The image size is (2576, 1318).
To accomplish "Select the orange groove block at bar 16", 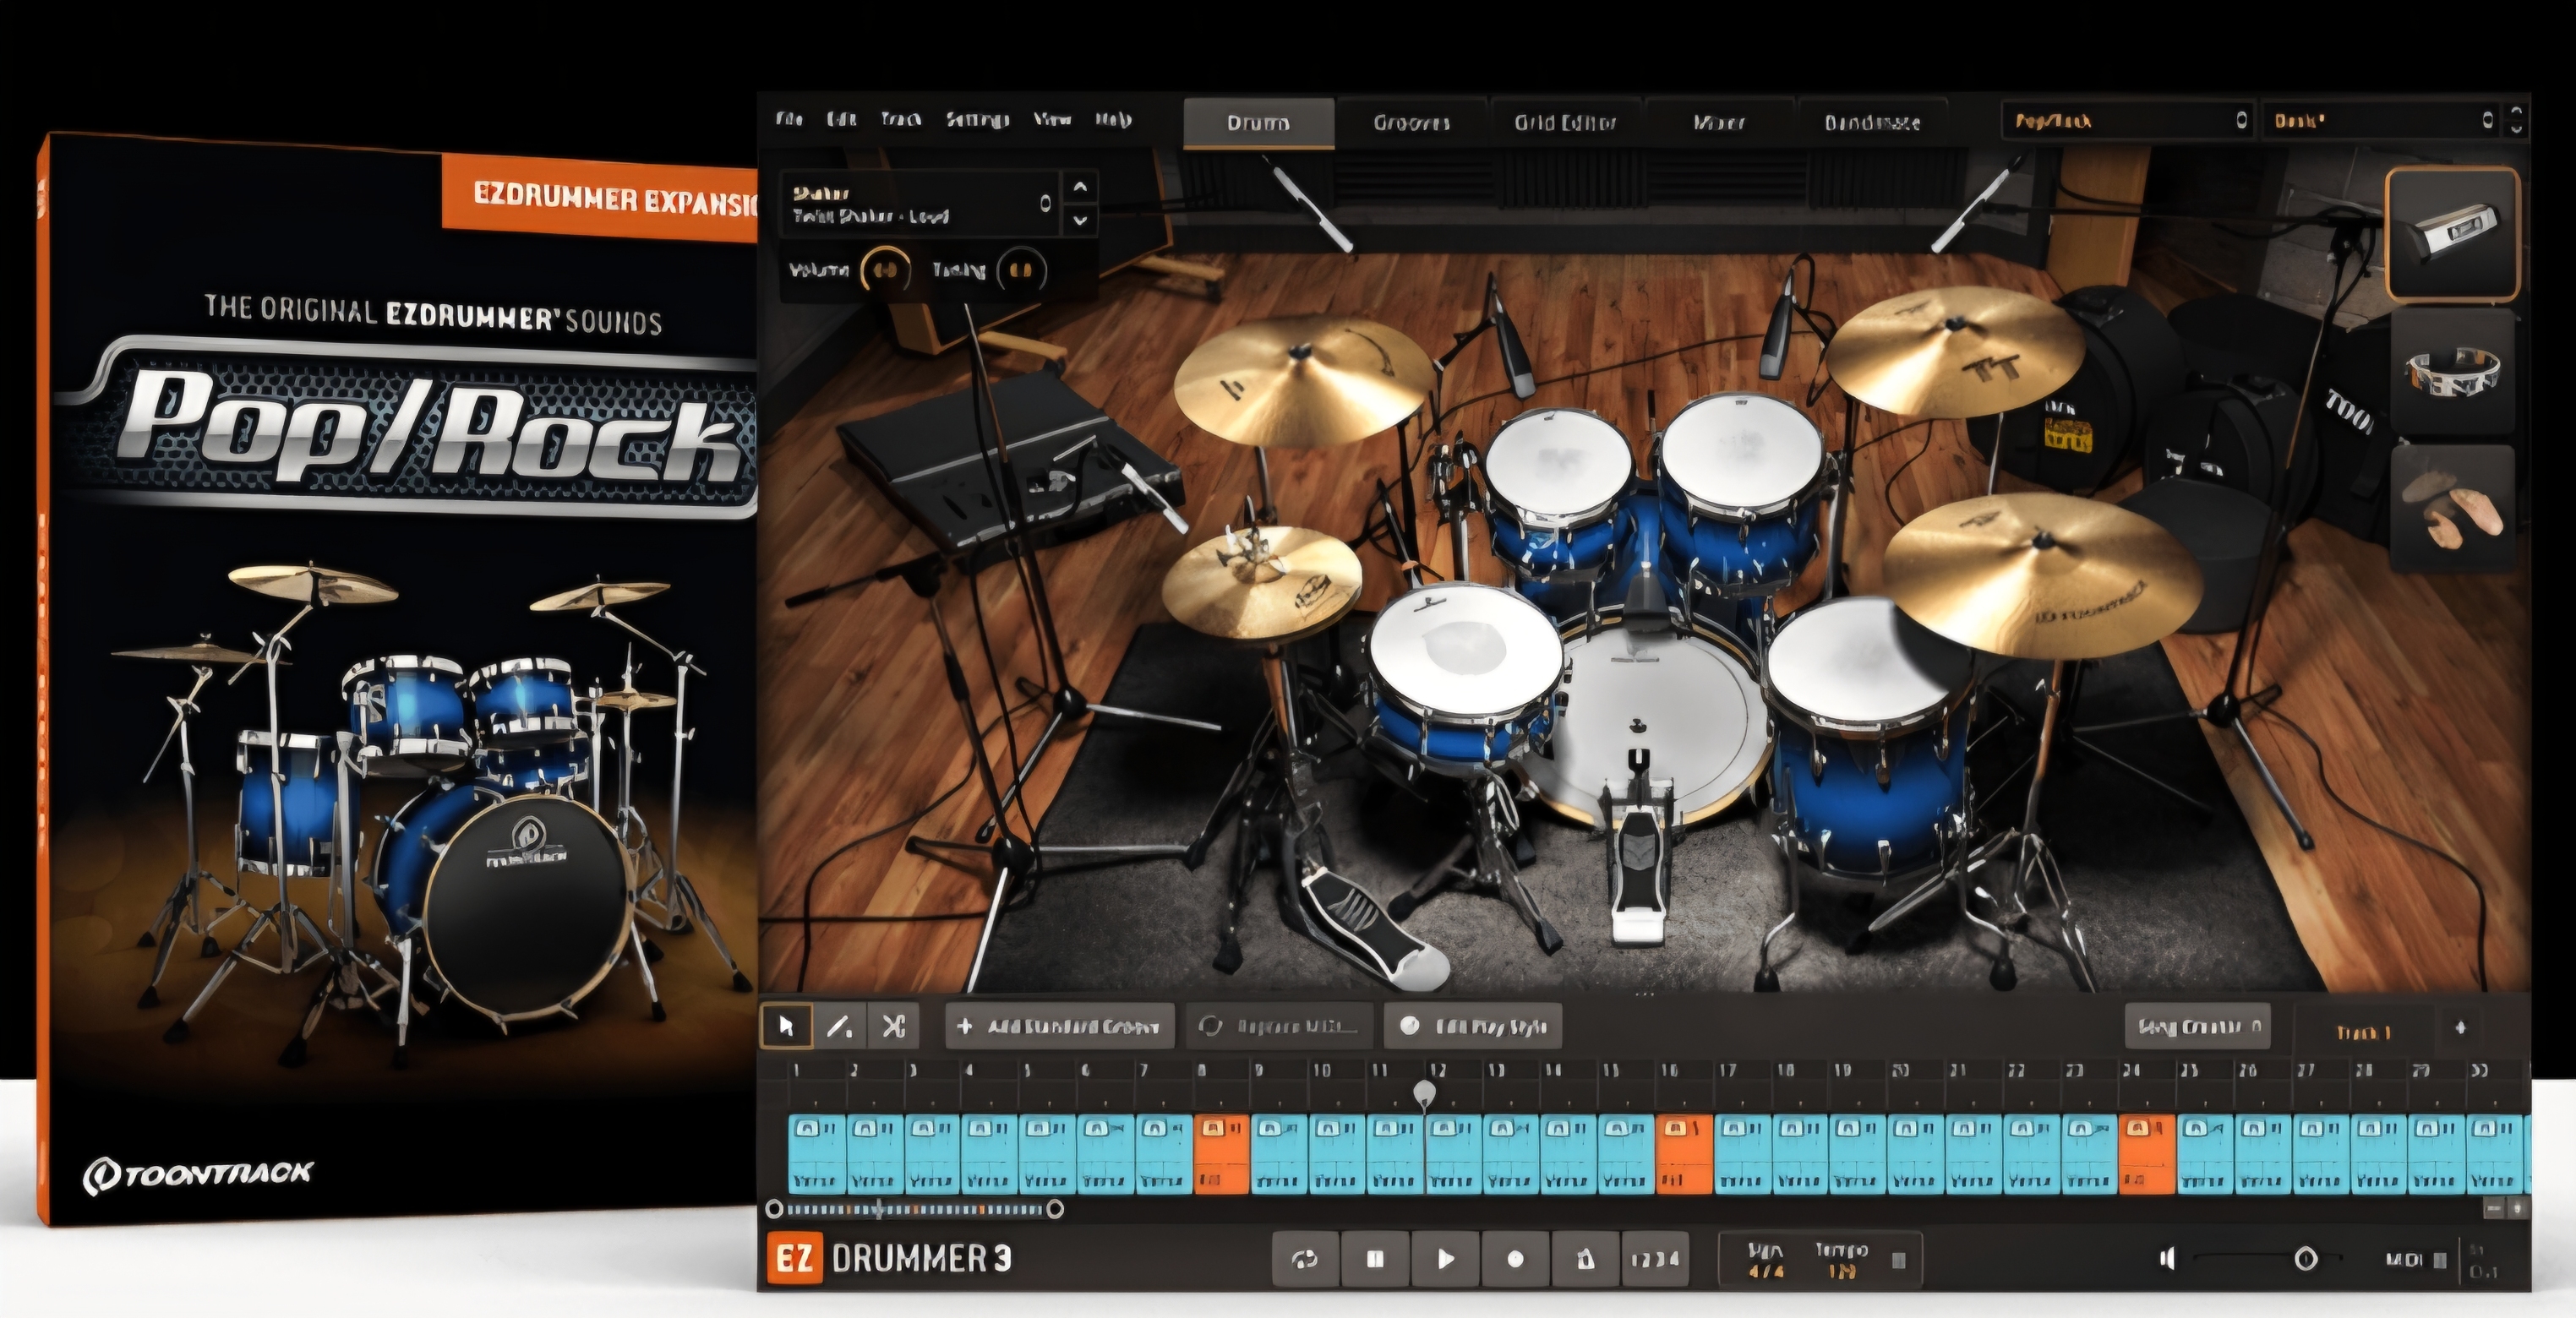I will tap(1685, 1154).
